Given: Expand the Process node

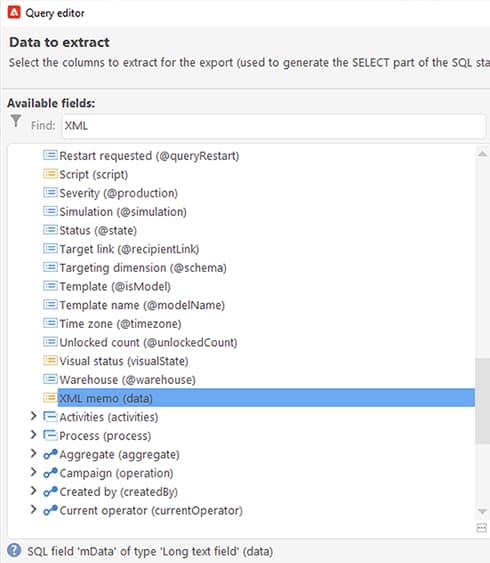Looking at the screenshot, I should pyautogui.click(x=33, y=435).
